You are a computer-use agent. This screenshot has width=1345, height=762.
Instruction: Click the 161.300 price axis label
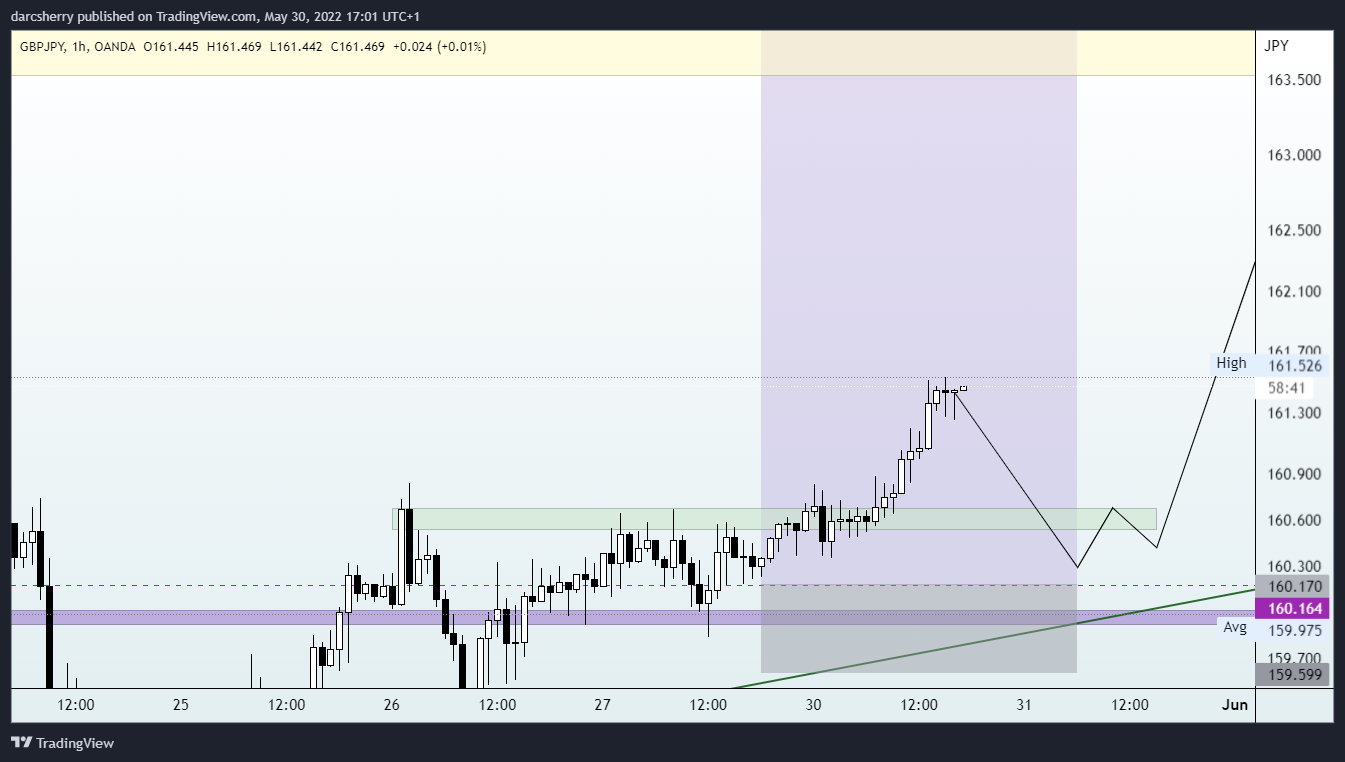(1294, 412)
